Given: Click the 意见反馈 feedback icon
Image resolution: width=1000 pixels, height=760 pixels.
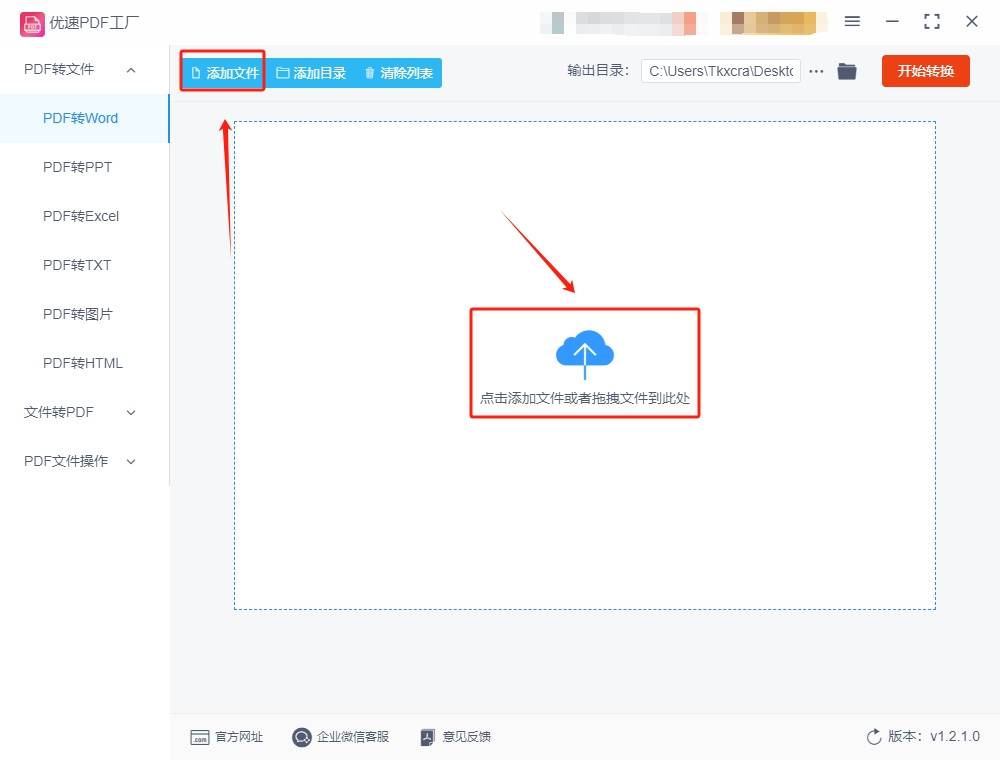Looking at the screenshot, I should point(428,737).
